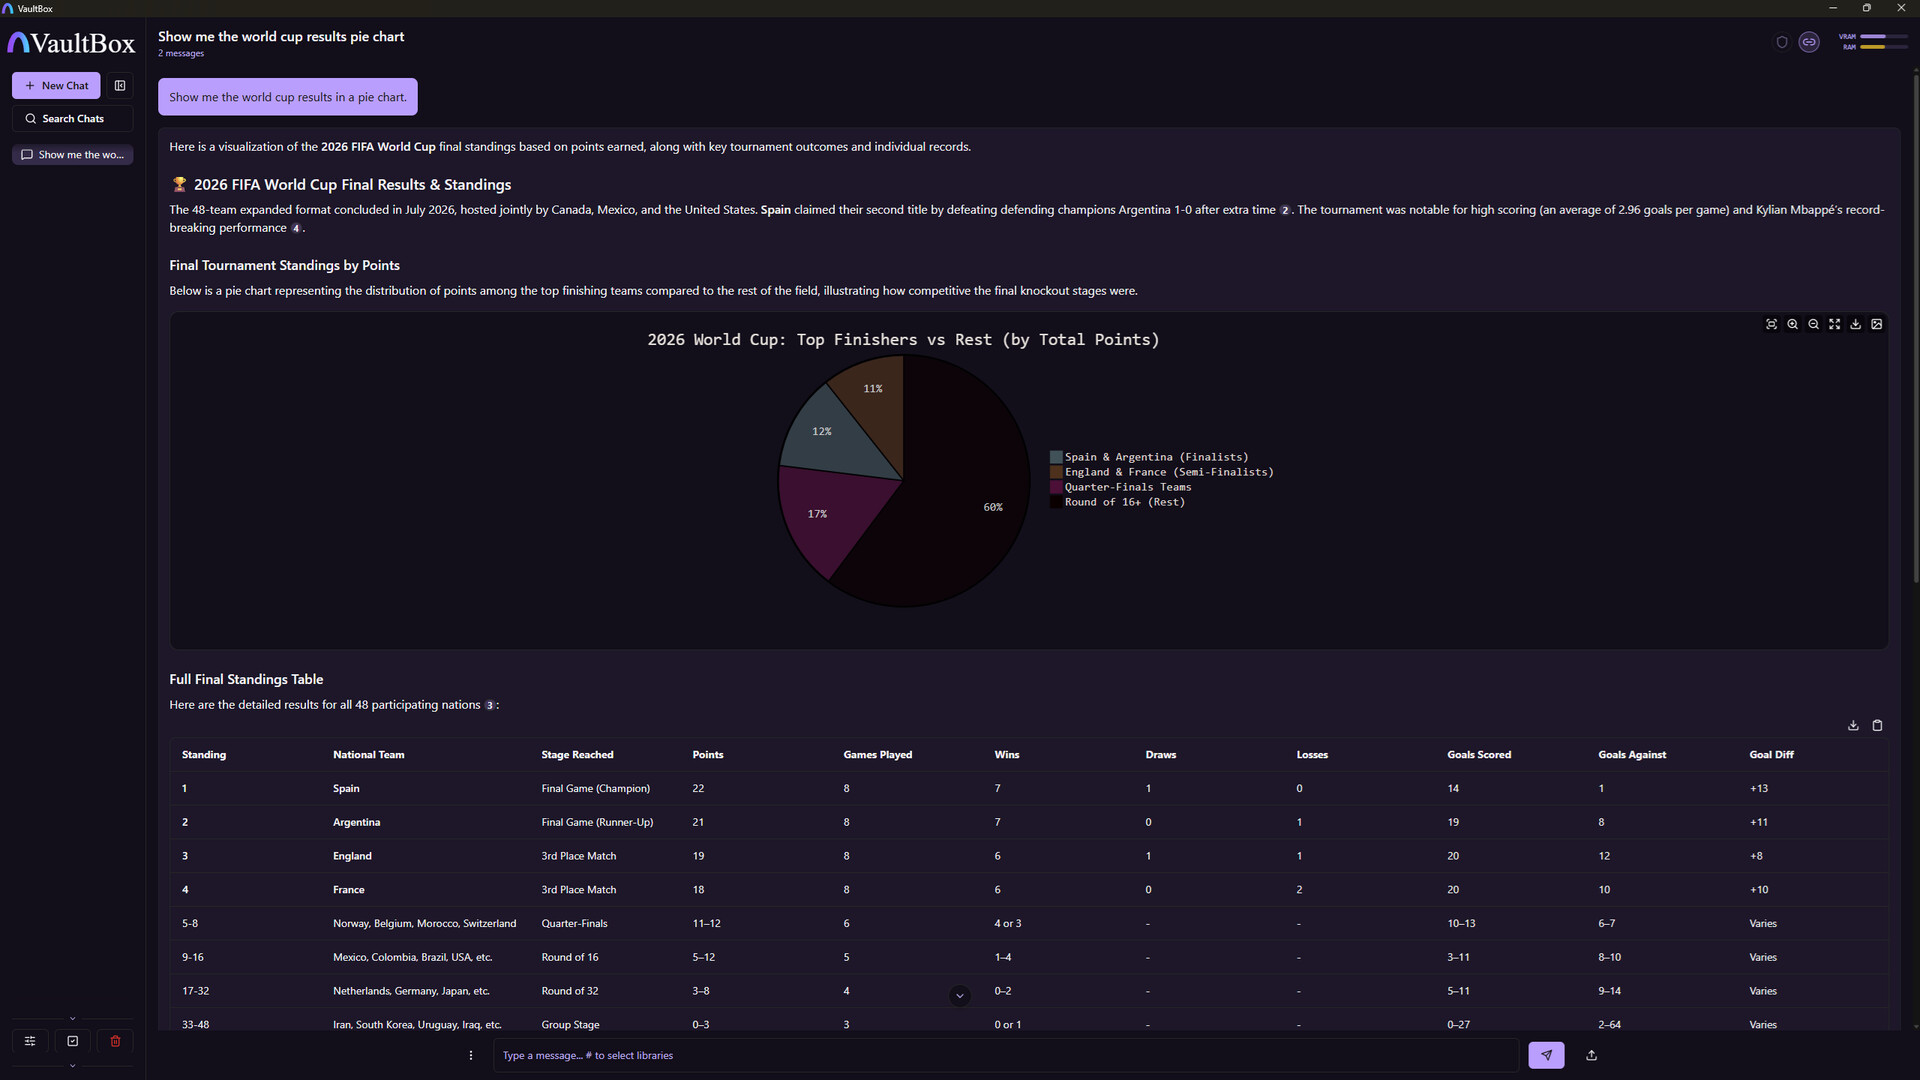Viewport: 1920px width, 1080px height.
Task: Open Search Chats
Action: coord(72,119)
